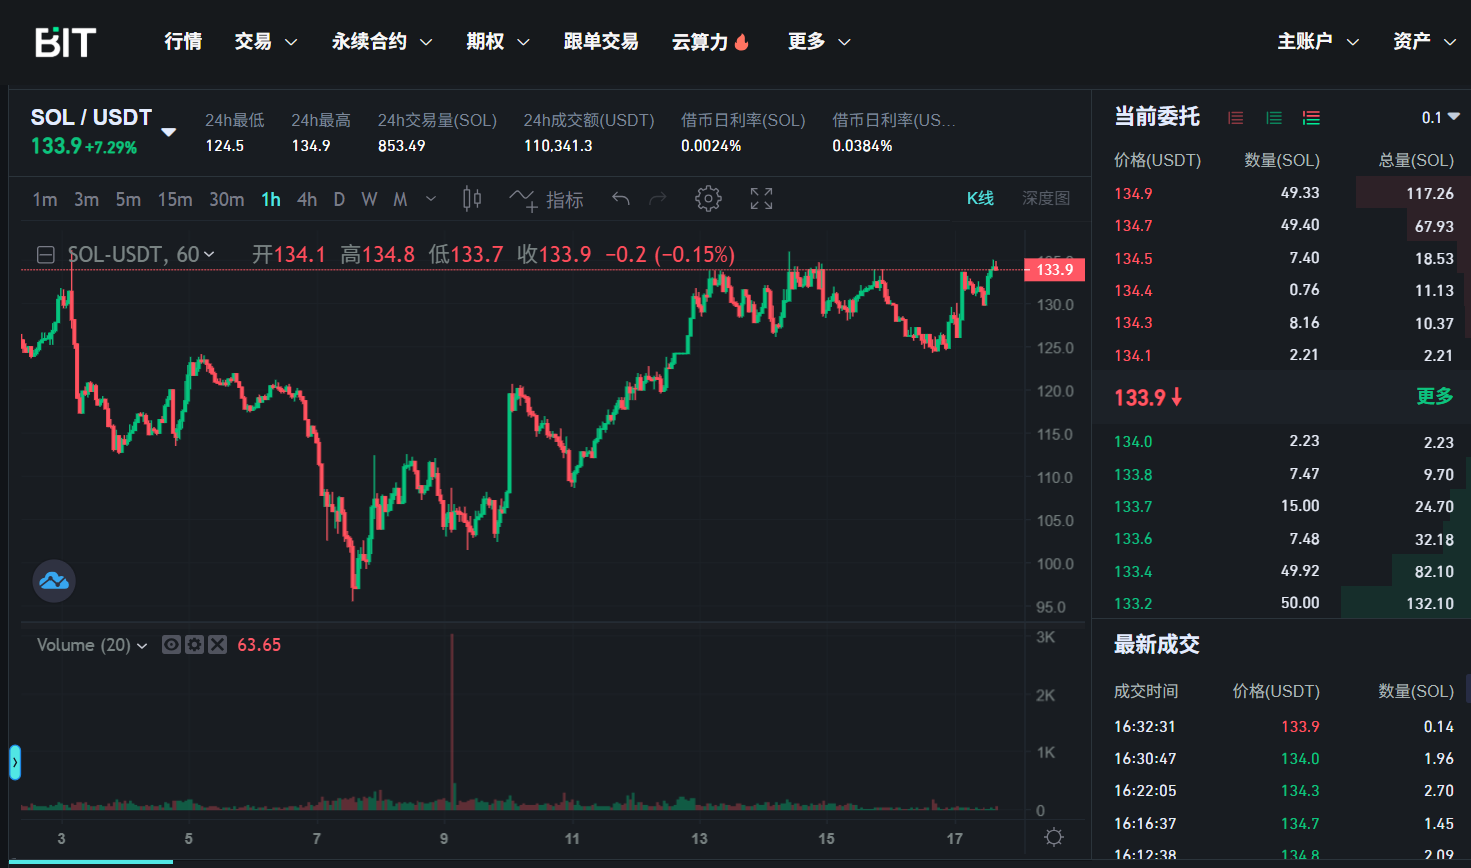This screenshot has height=868, width=1471.
Task: Click the blue cloud chart logo badge
Action: (54, 581)
